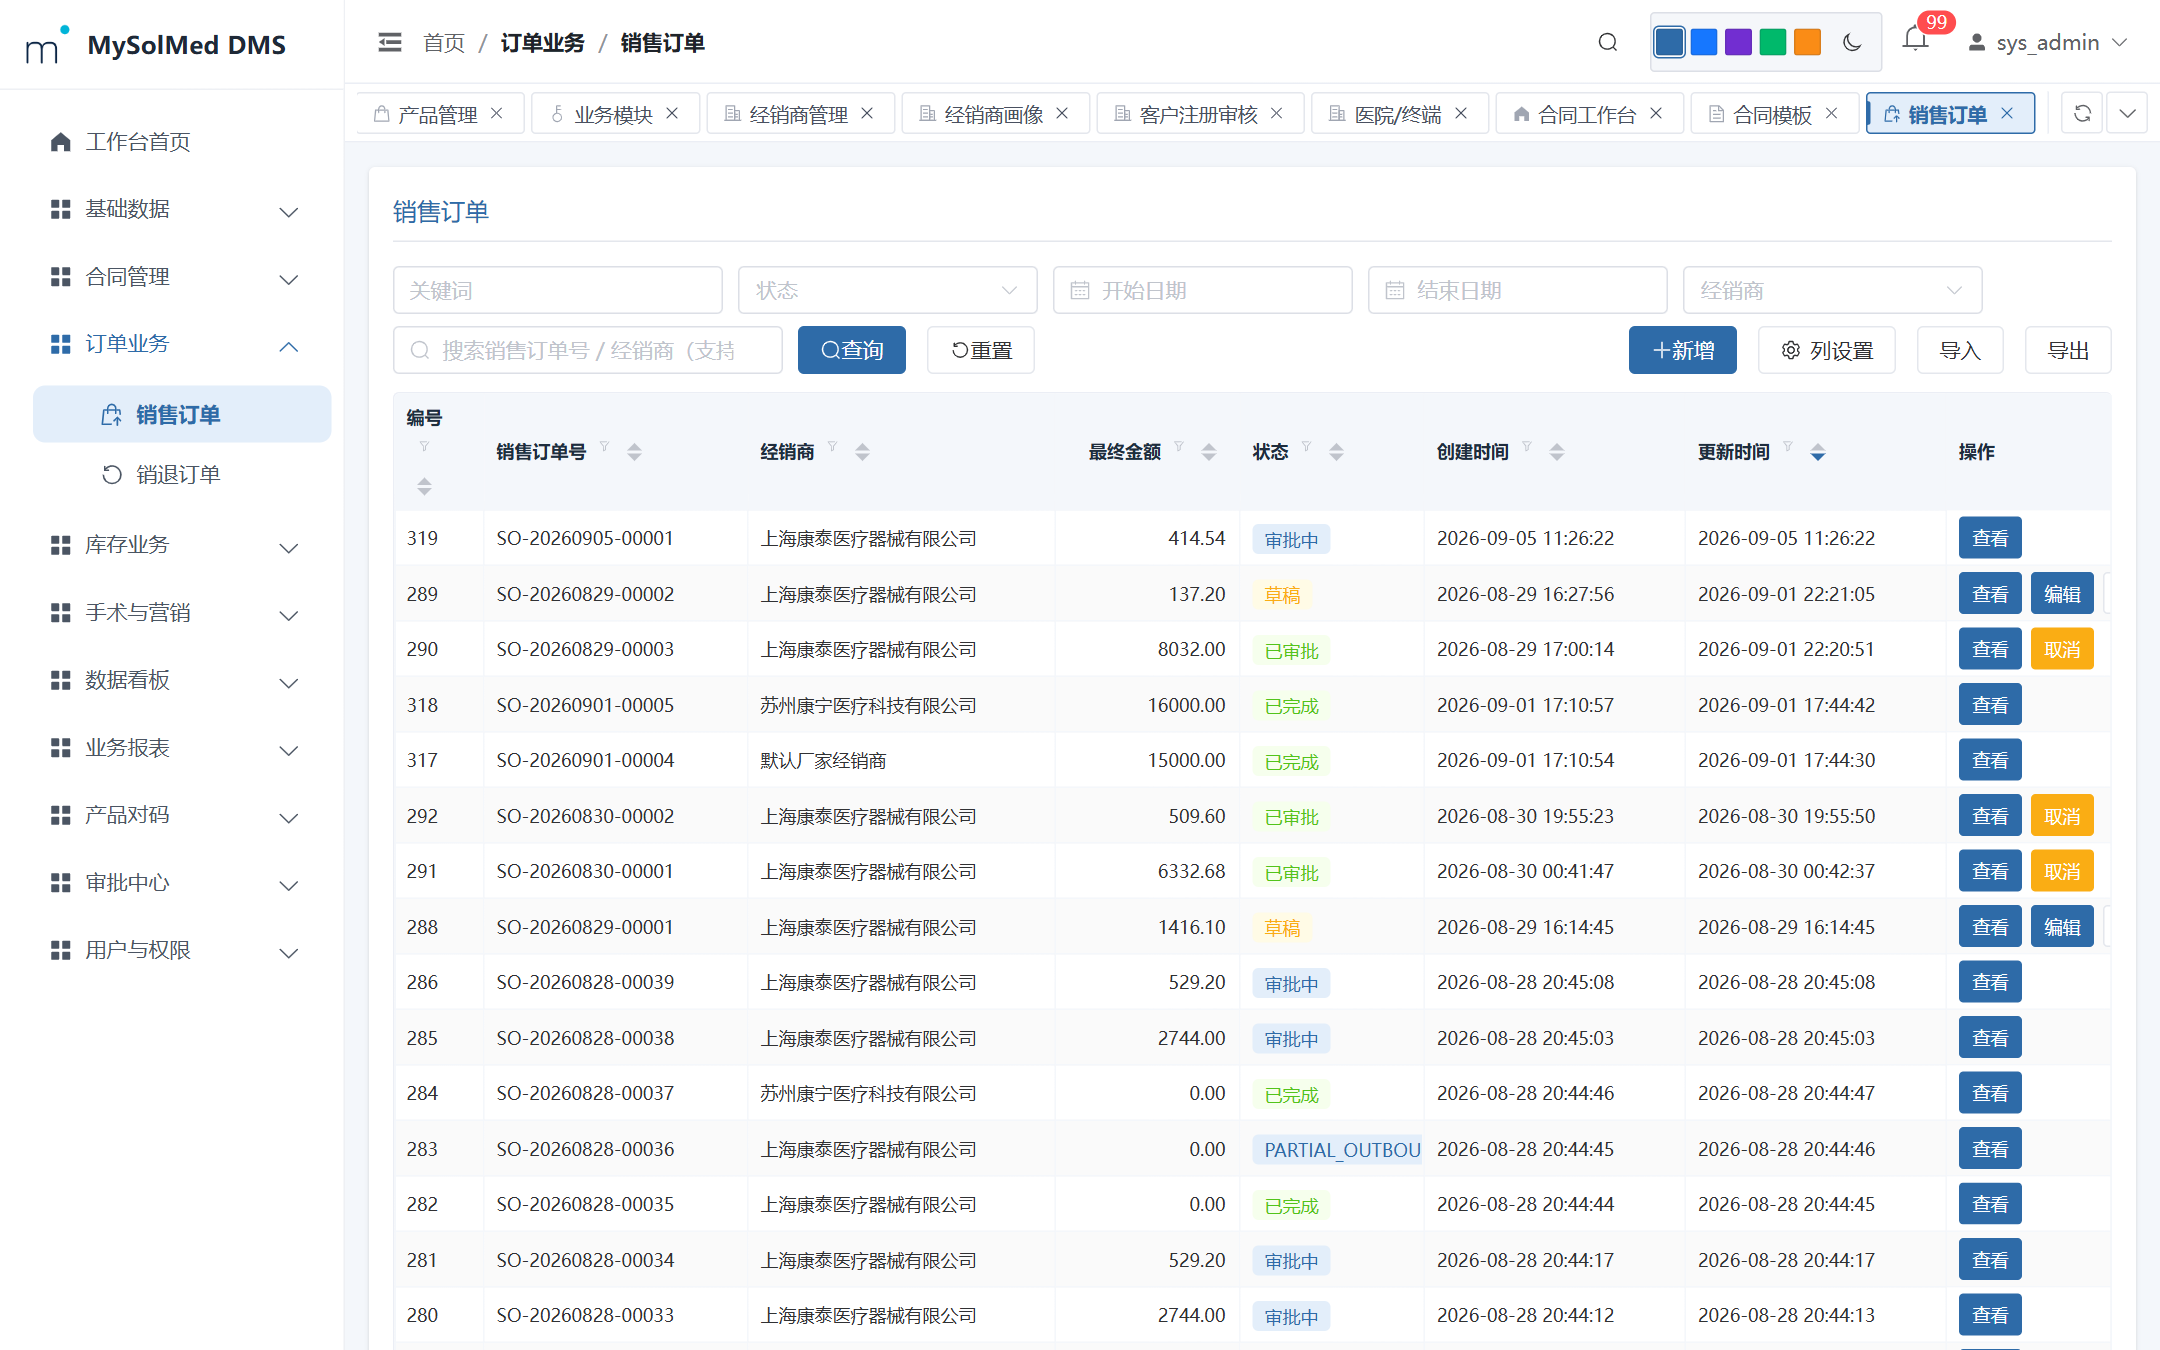Click the filter icon on 销售订单号 column
Image resolution: width=2160 pixels, height=1350 pixels.
[604, 447]
